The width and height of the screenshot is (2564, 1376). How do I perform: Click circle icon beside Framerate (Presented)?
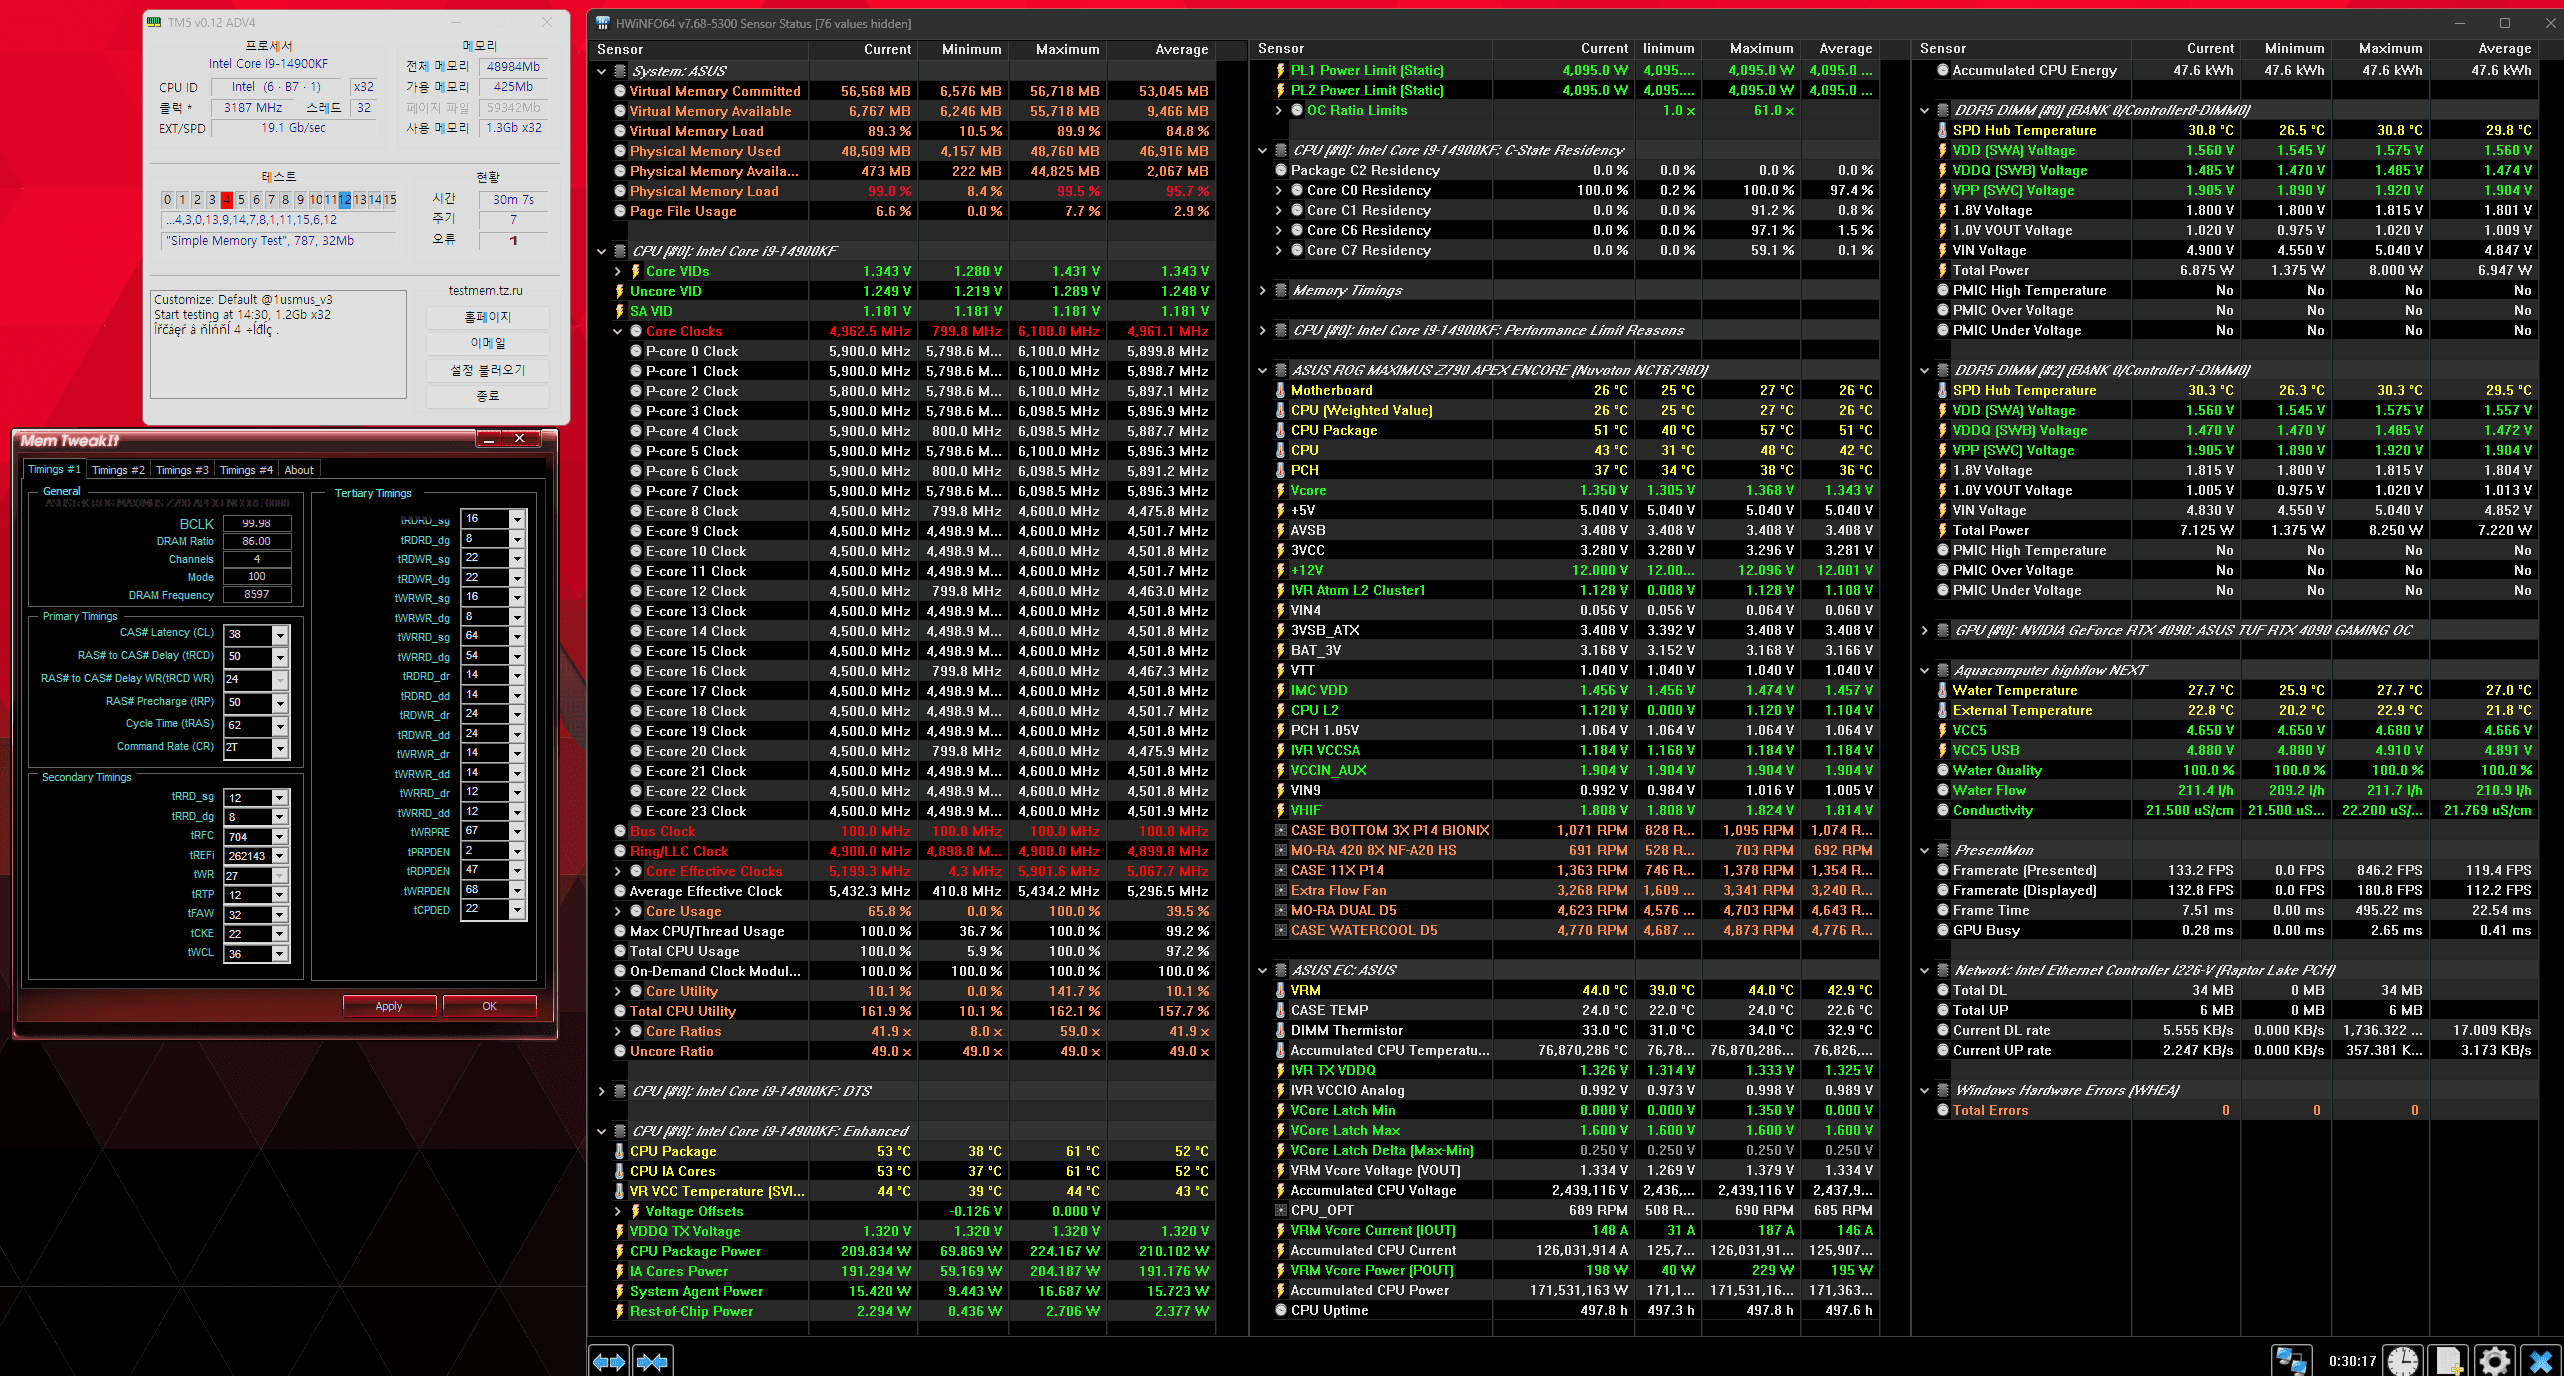[1943, 870]
